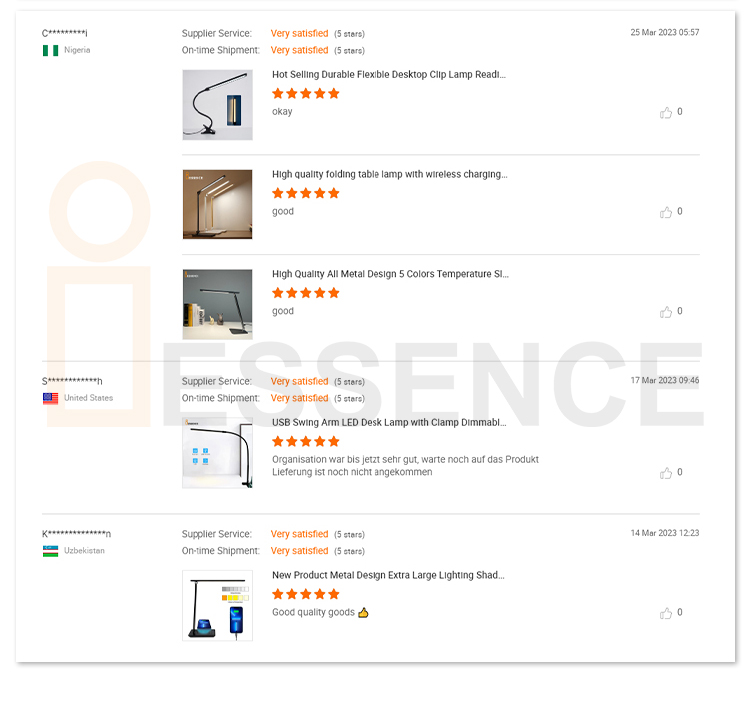The image size is (750, 711).
Task: Open the All Metal Design lamp thumbnail
Action: click(217, 304)
